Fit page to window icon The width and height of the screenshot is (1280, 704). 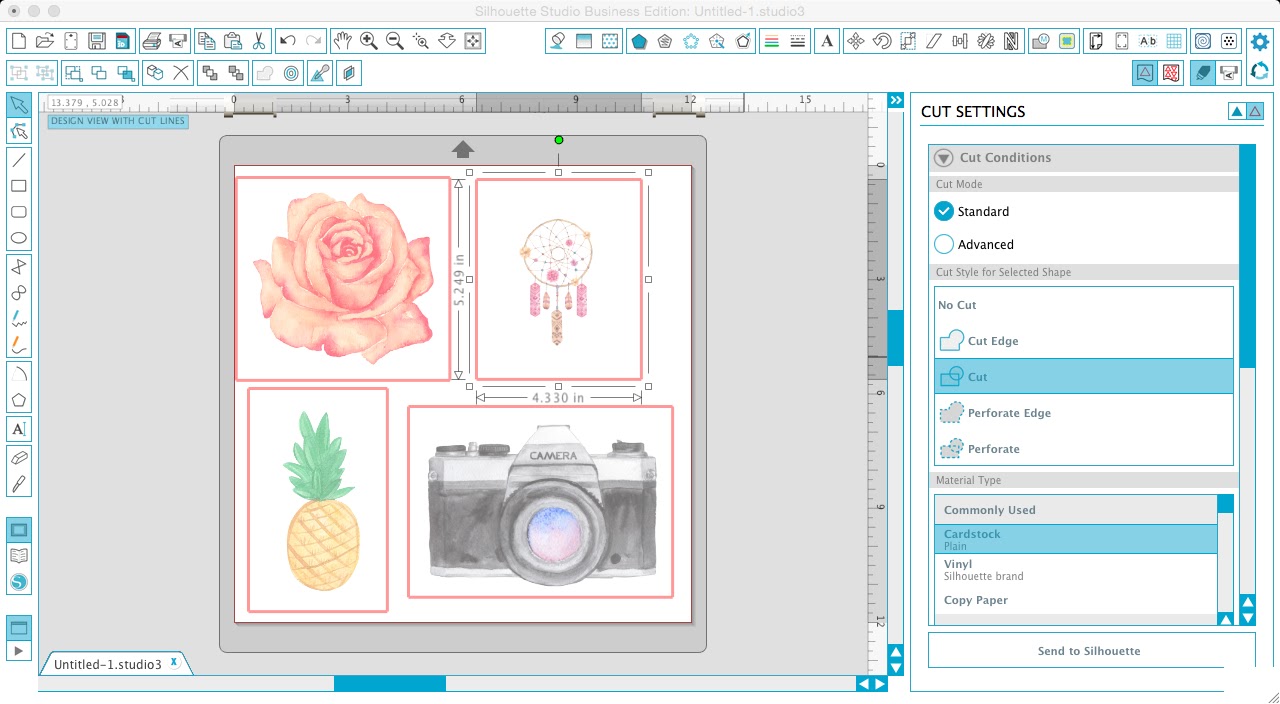pos(473,41)
